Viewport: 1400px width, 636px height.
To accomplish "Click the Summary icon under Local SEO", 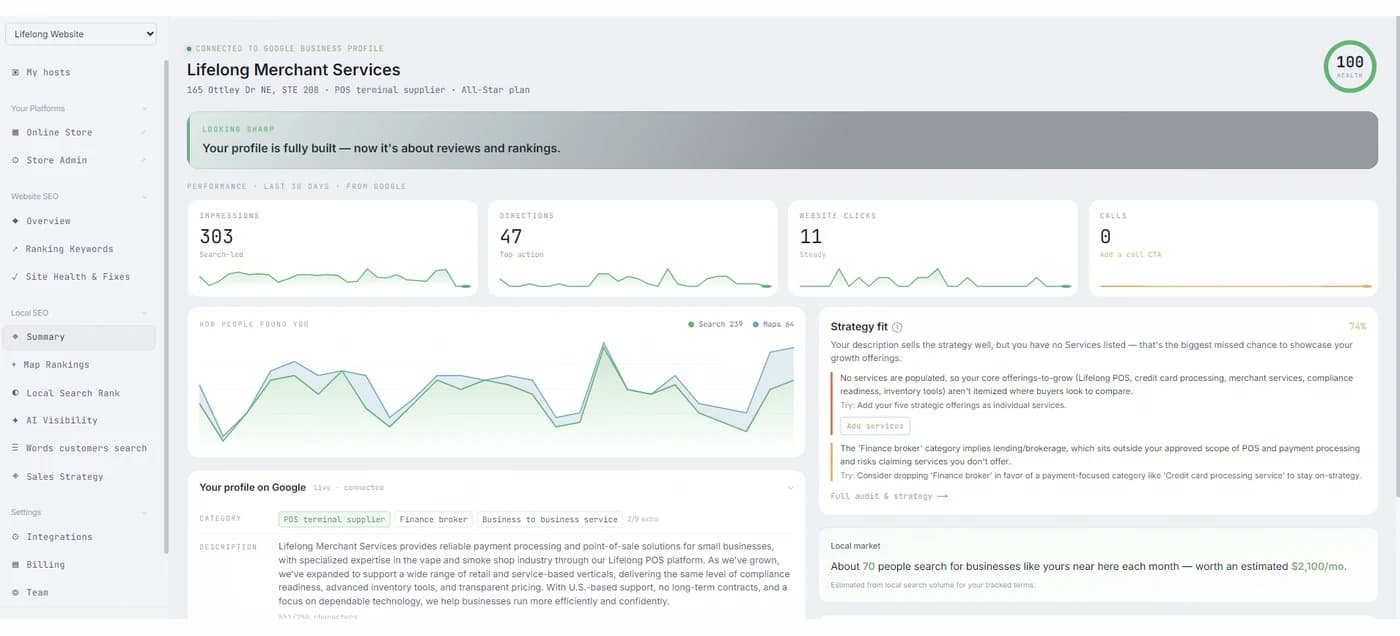I will coord(15,337).
